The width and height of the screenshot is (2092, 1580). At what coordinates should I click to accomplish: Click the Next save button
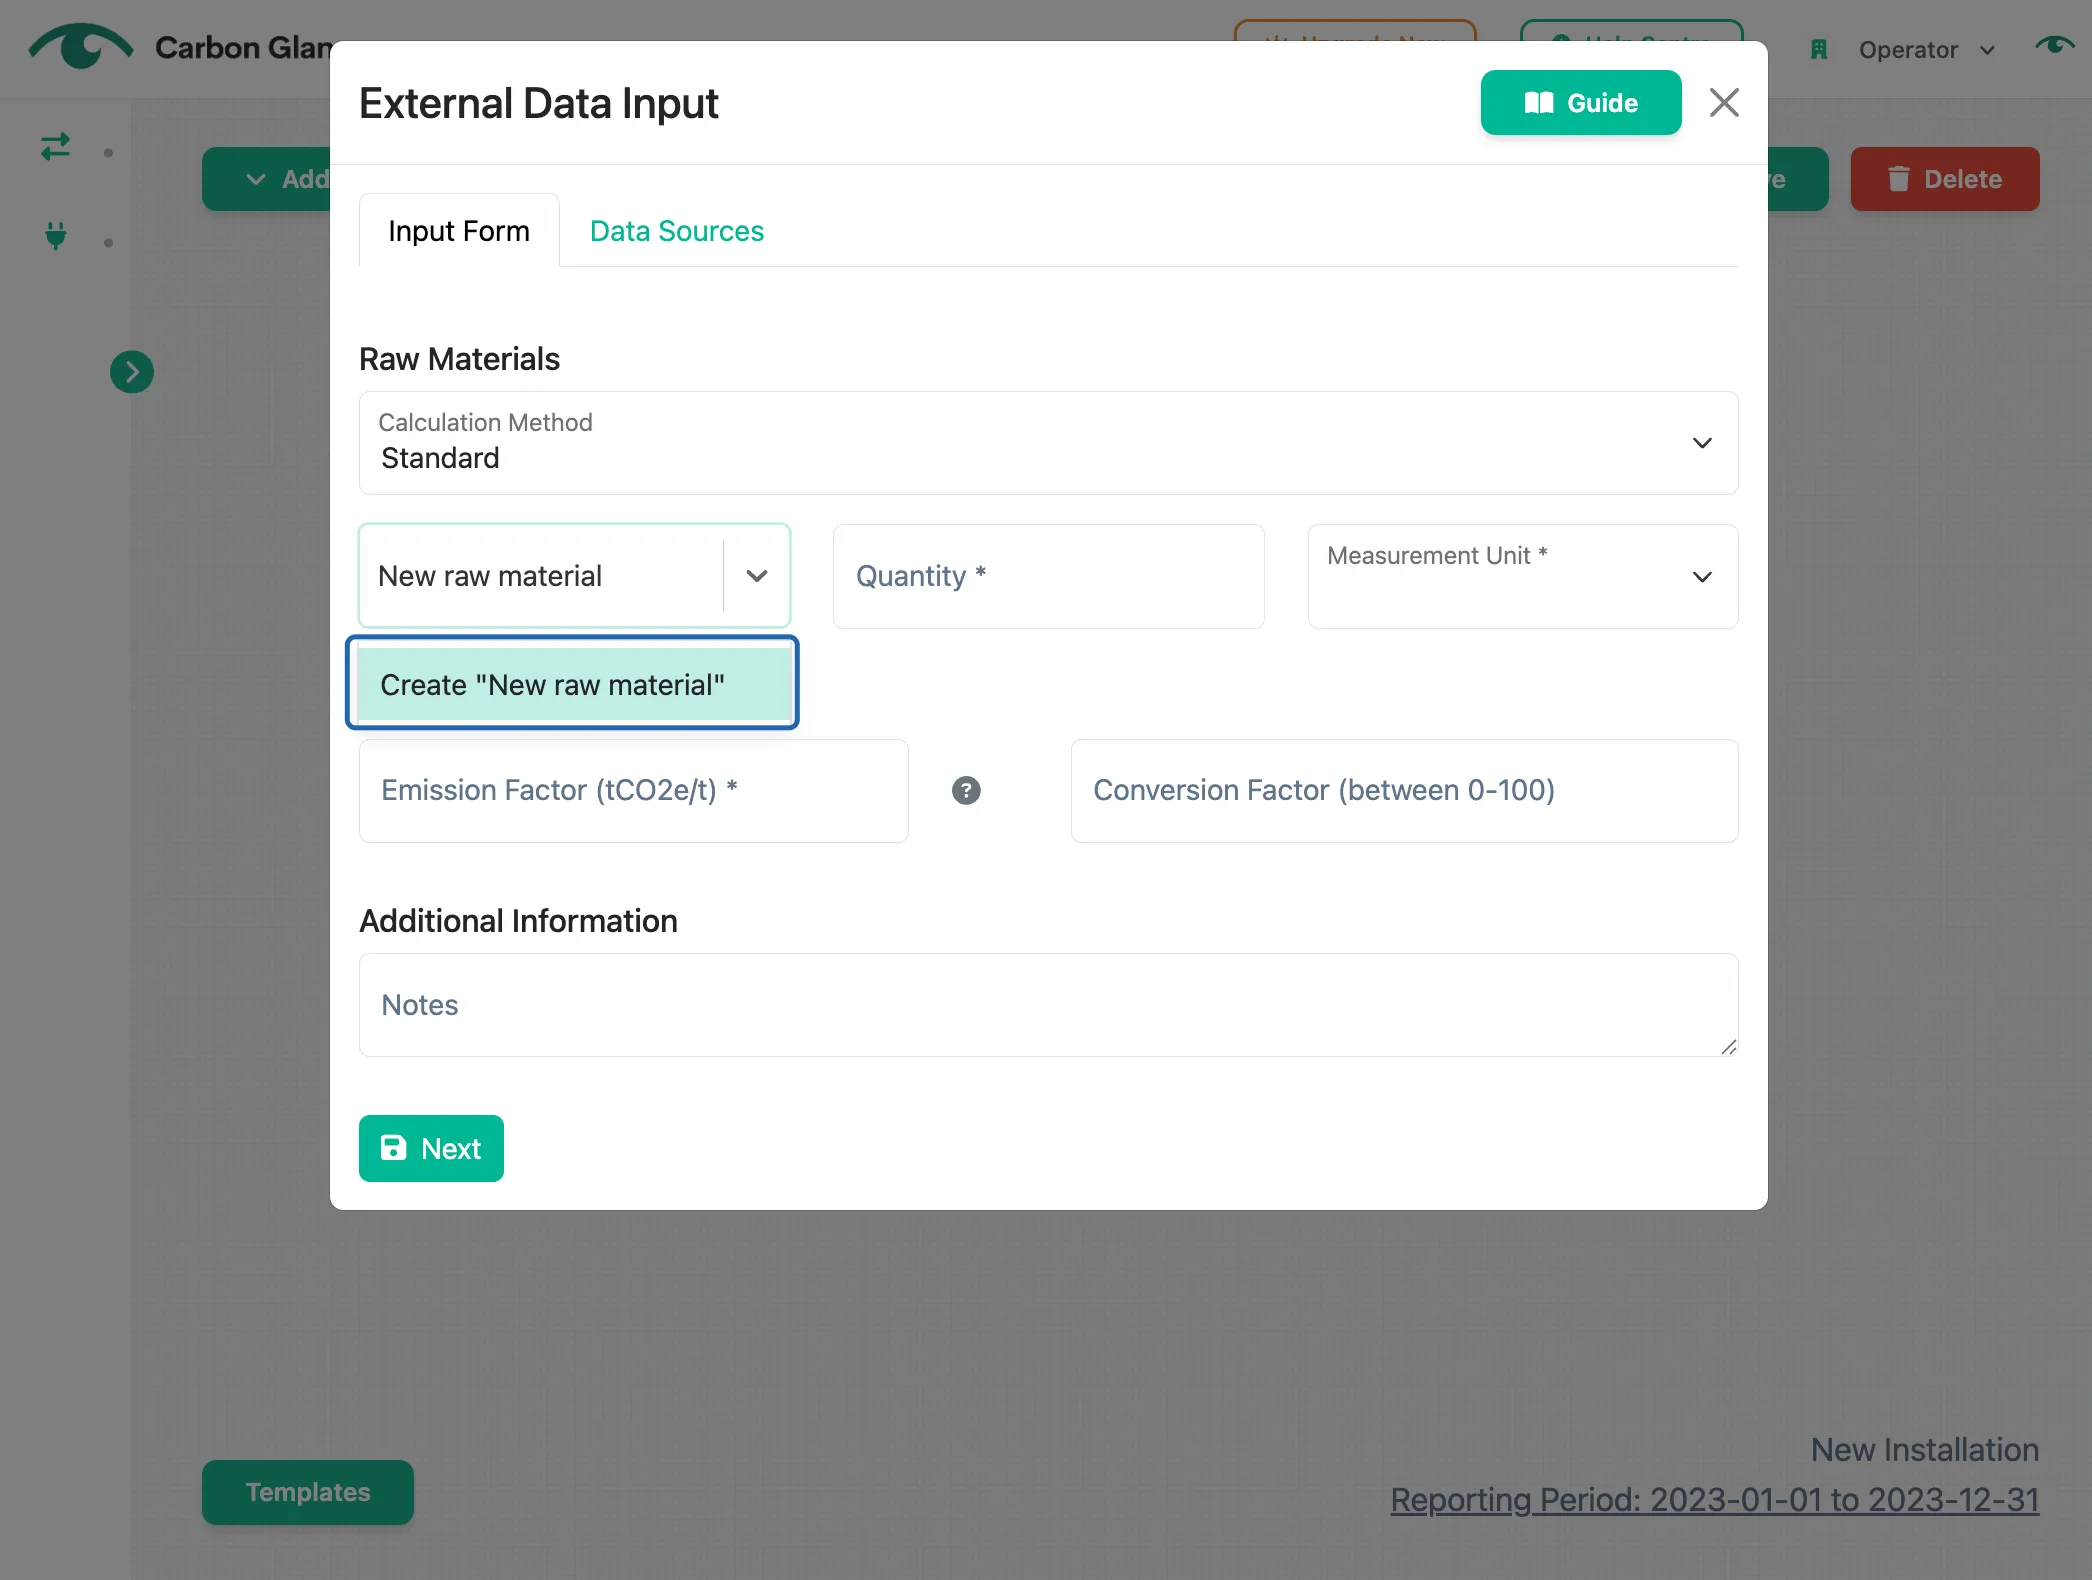coord(431,1148)
